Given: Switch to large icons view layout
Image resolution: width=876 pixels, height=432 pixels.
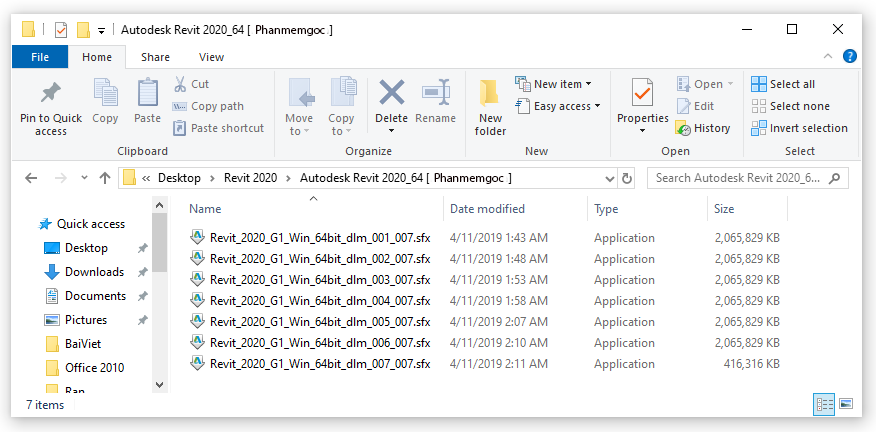Looking at the screenshot, I should click(x=846, y=403).
